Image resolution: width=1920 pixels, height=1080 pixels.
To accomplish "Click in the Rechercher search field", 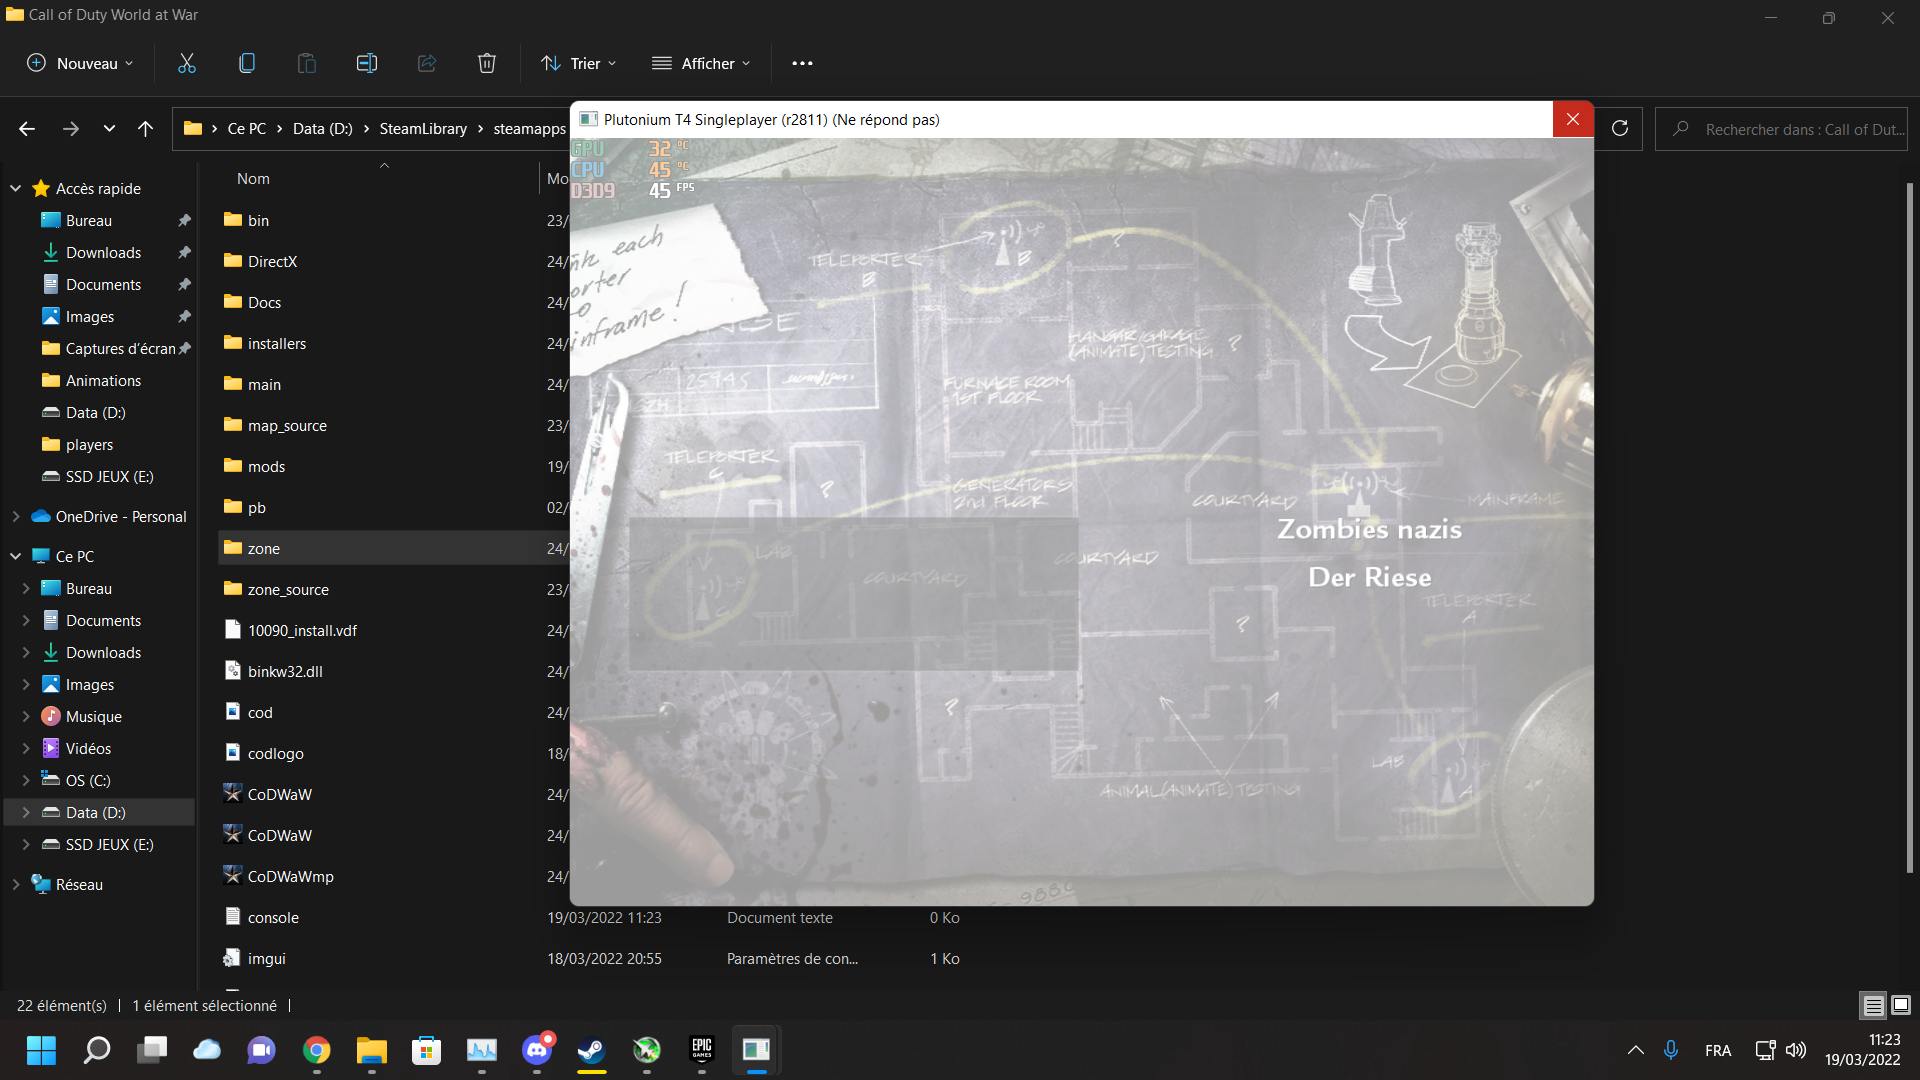I will tap(1781, 129).
